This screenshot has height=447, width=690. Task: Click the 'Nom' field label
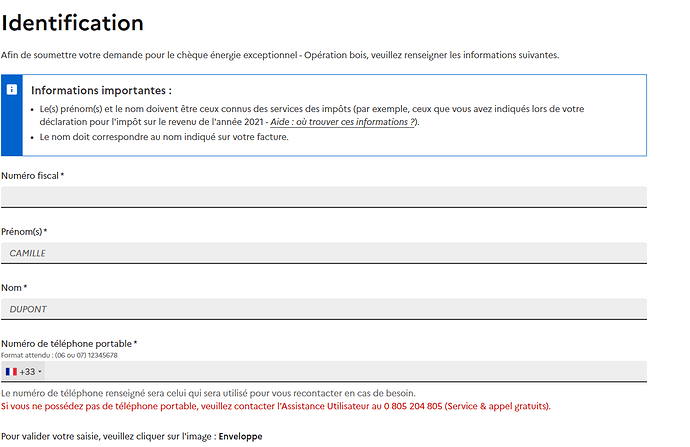tap(14, 288)
